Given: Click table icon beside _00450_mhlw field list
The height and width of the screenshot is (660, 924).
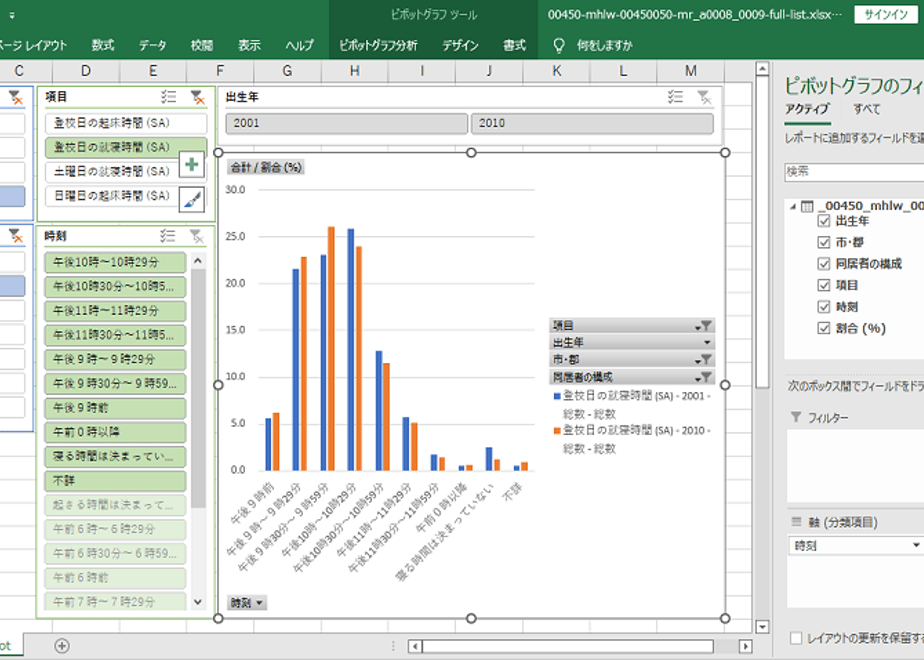Looking at the screenshot, I should 807,206.
